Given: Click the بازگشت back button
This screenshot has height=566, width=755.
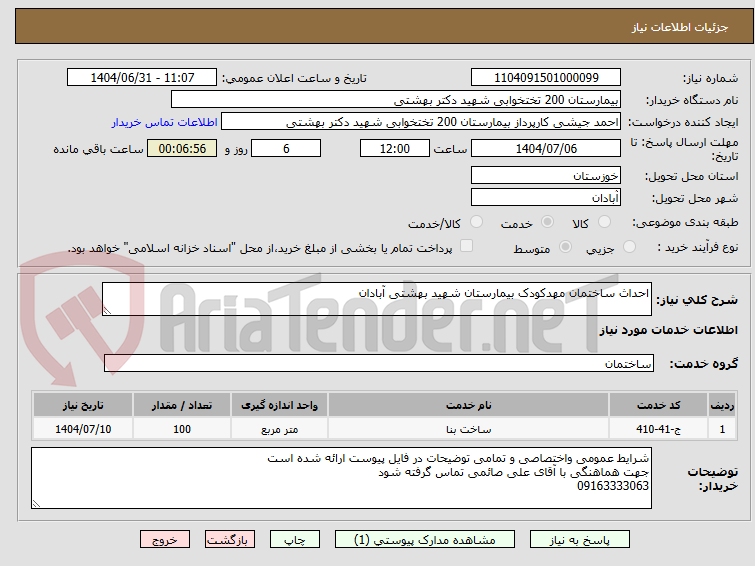Looking at the screenshot, I should [x=230, y=540].
